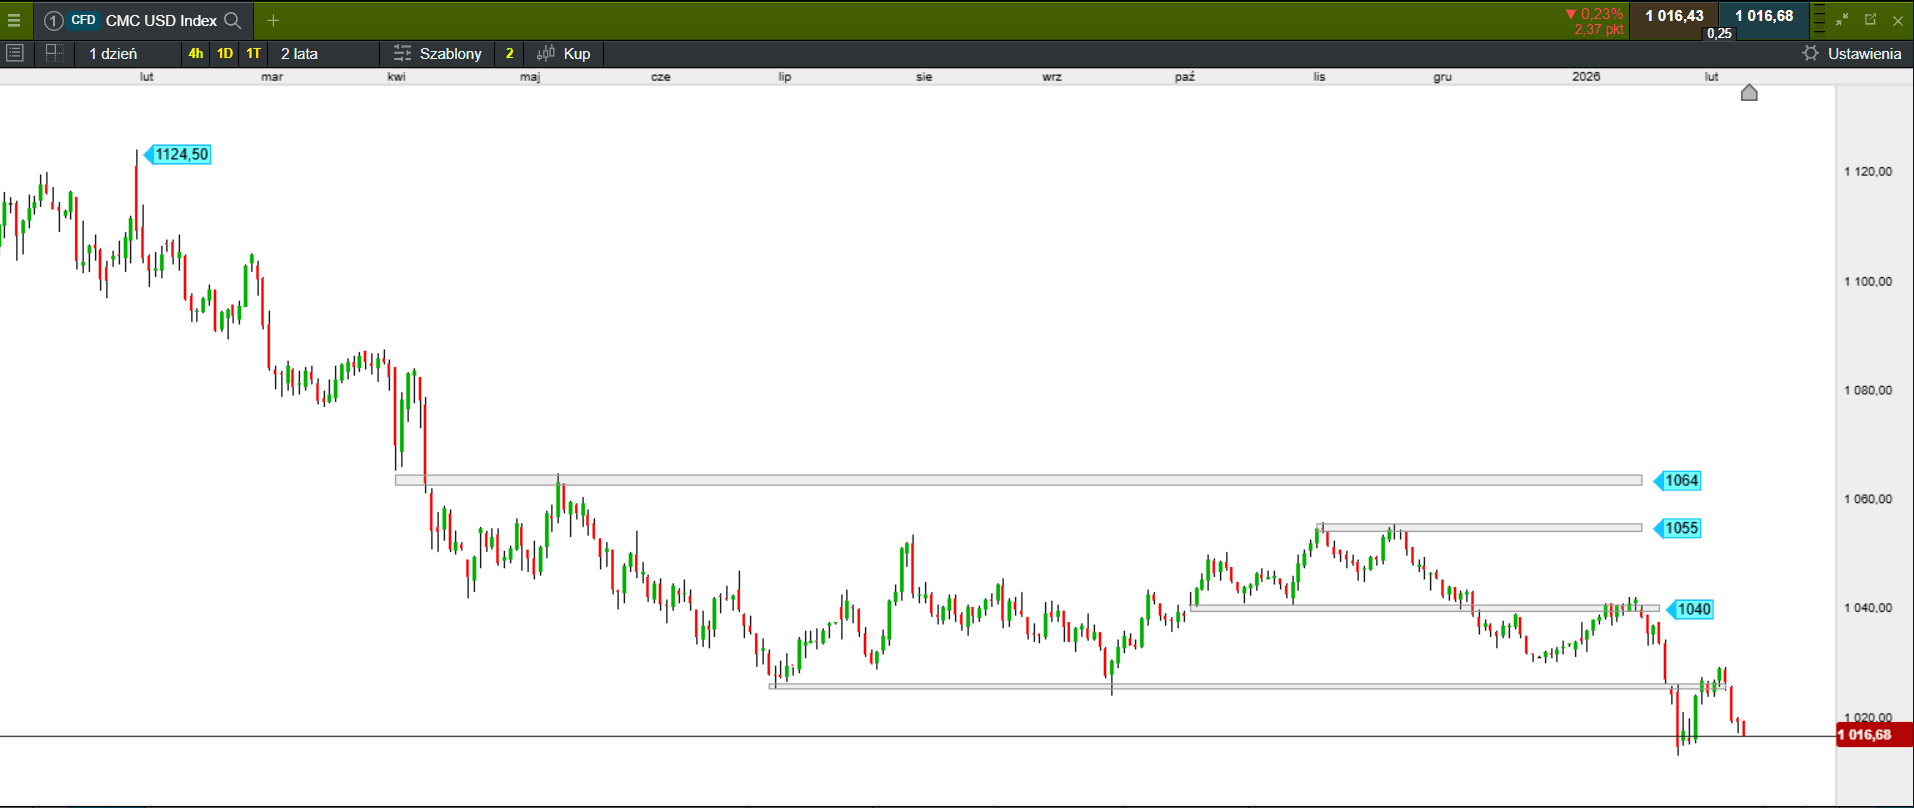The height and width of the screenshot is (808, 1914).
Task: Click the collapse arrows icon in the header
Action: 1842,20
